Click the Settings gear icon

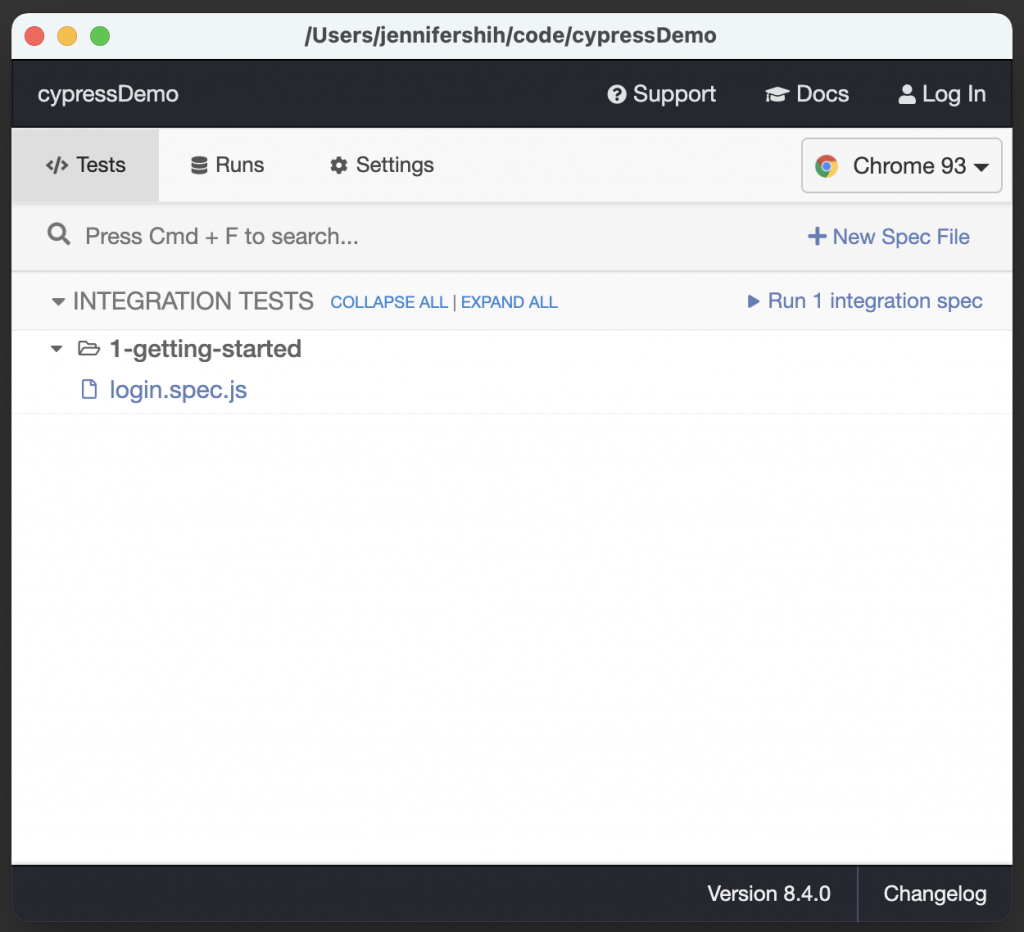pyautogui.click(x=338, y=165)
